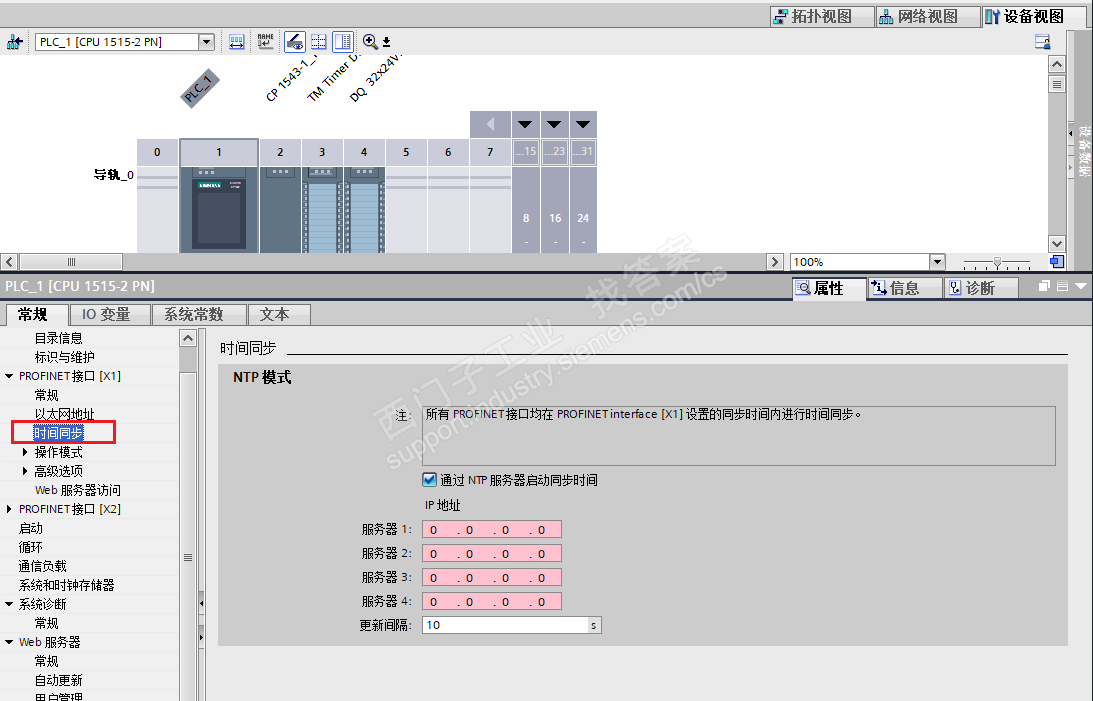Toggle 通过 NTP 服务器启动同步时间 checkbox
1093x701 pixels.
pos(429,479)
